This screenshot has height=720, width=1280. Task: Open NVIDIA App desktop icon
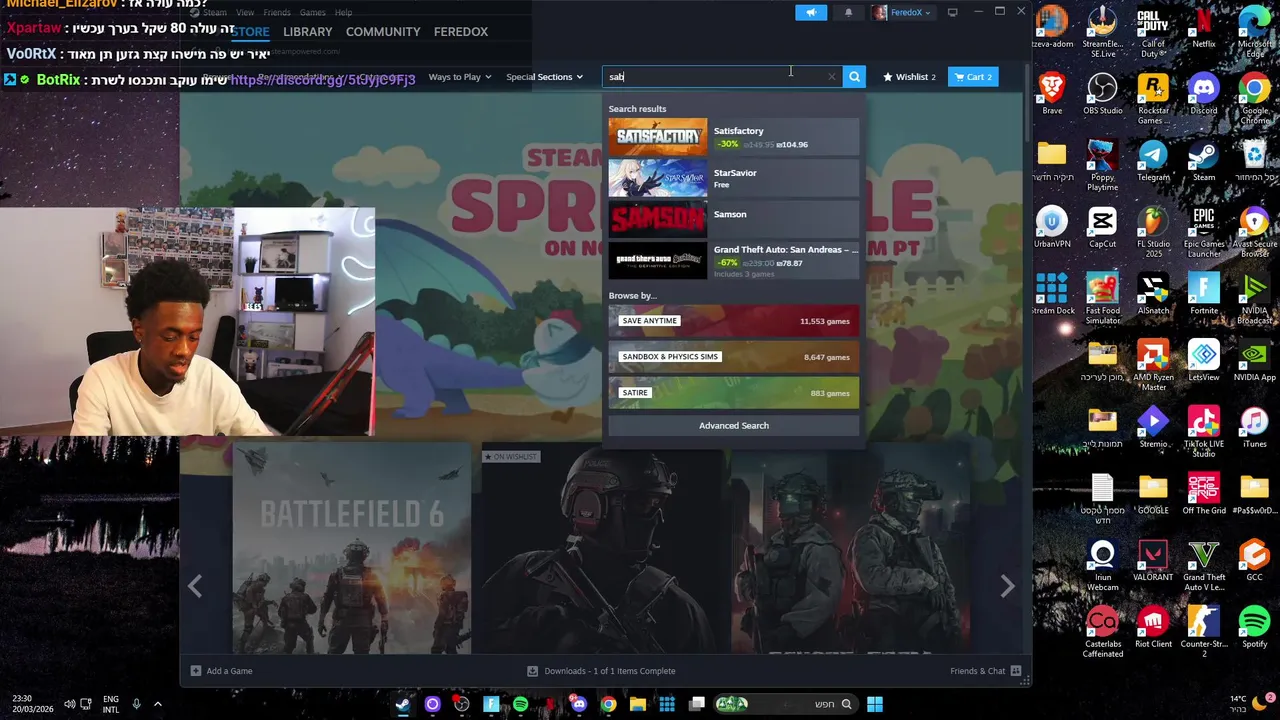coord(1255,362)
